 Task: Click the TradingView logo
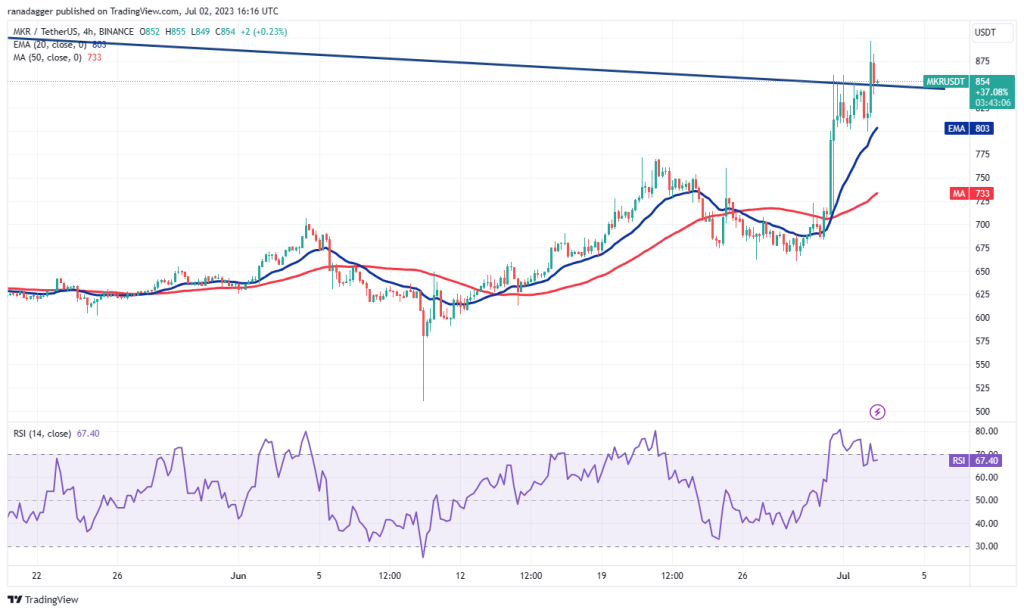tap(40, 597)
